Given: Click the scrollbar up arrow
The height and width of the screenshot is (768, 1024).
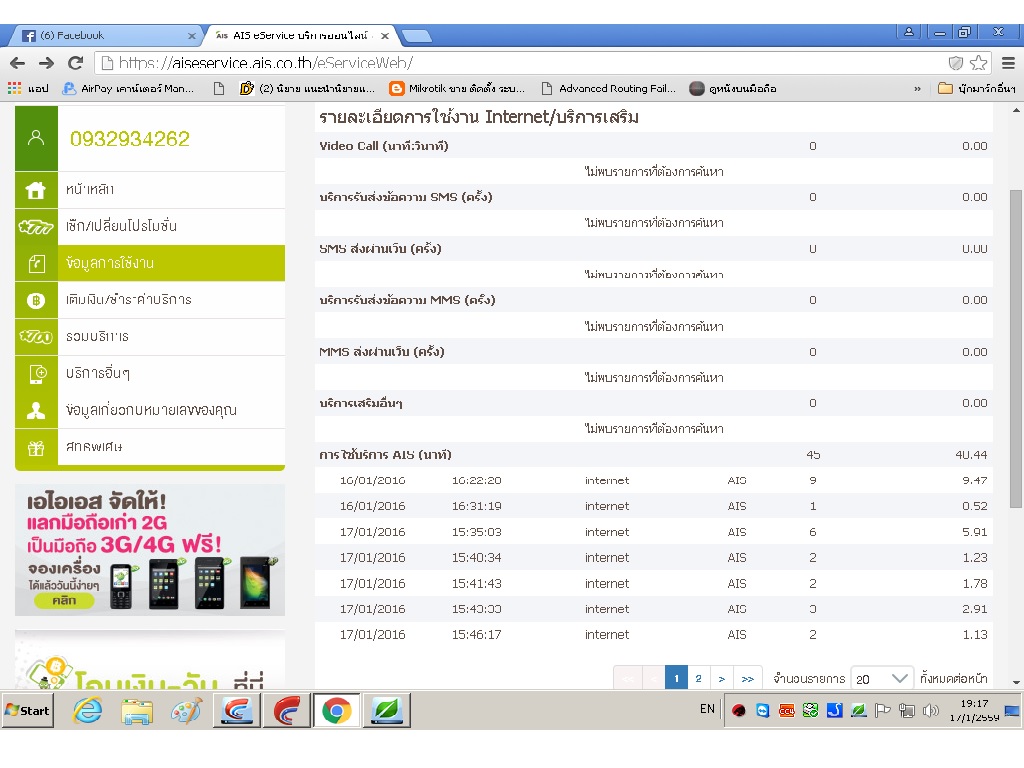Looking at the screenshot, I should click(x=1016, y=110).
